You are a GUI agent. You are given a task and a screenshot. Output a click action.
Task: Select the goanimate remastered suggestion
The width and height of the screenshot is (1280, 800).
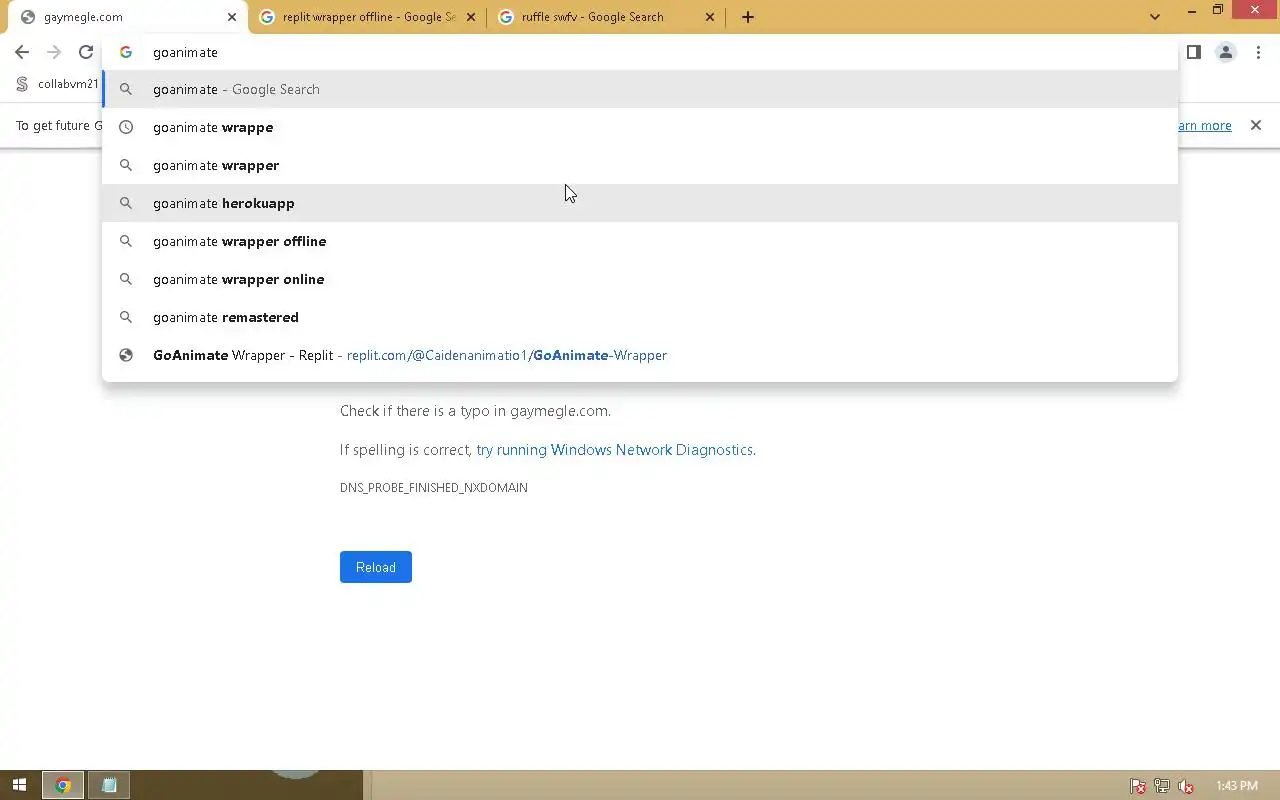(640, 317)
